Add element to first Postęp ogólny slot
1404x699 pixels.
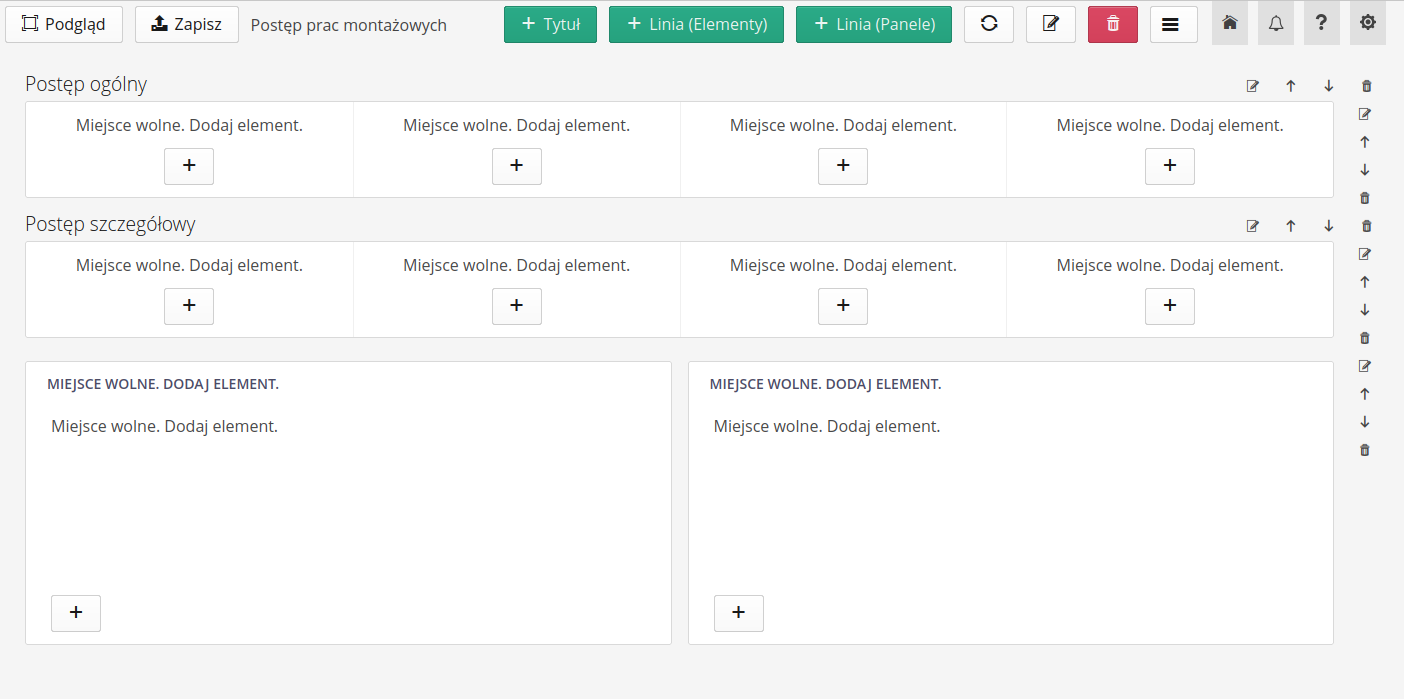[x=189, y=166]
